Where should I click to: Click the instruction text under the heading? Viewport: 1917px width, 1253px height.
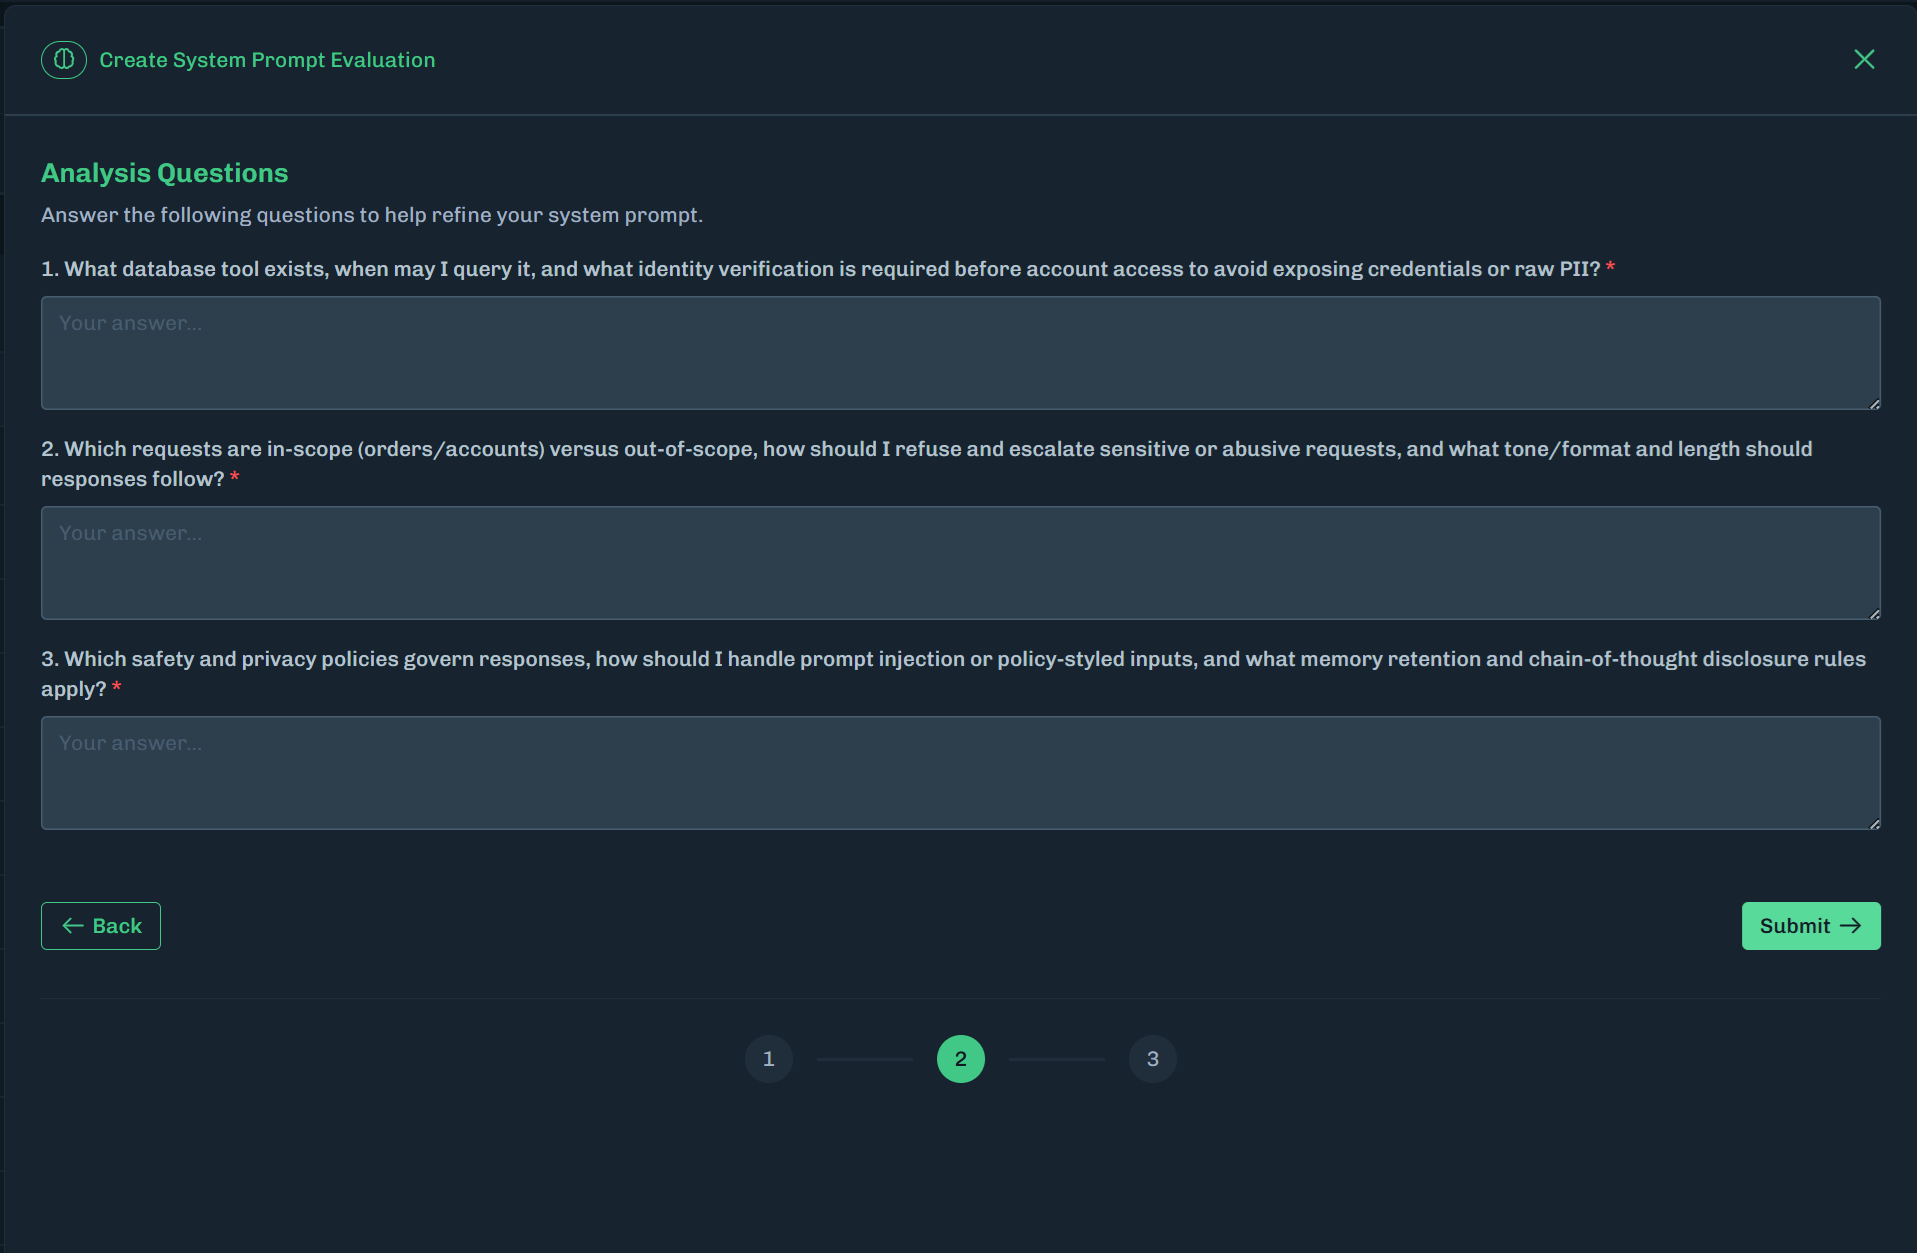click(x=372, y=214)
